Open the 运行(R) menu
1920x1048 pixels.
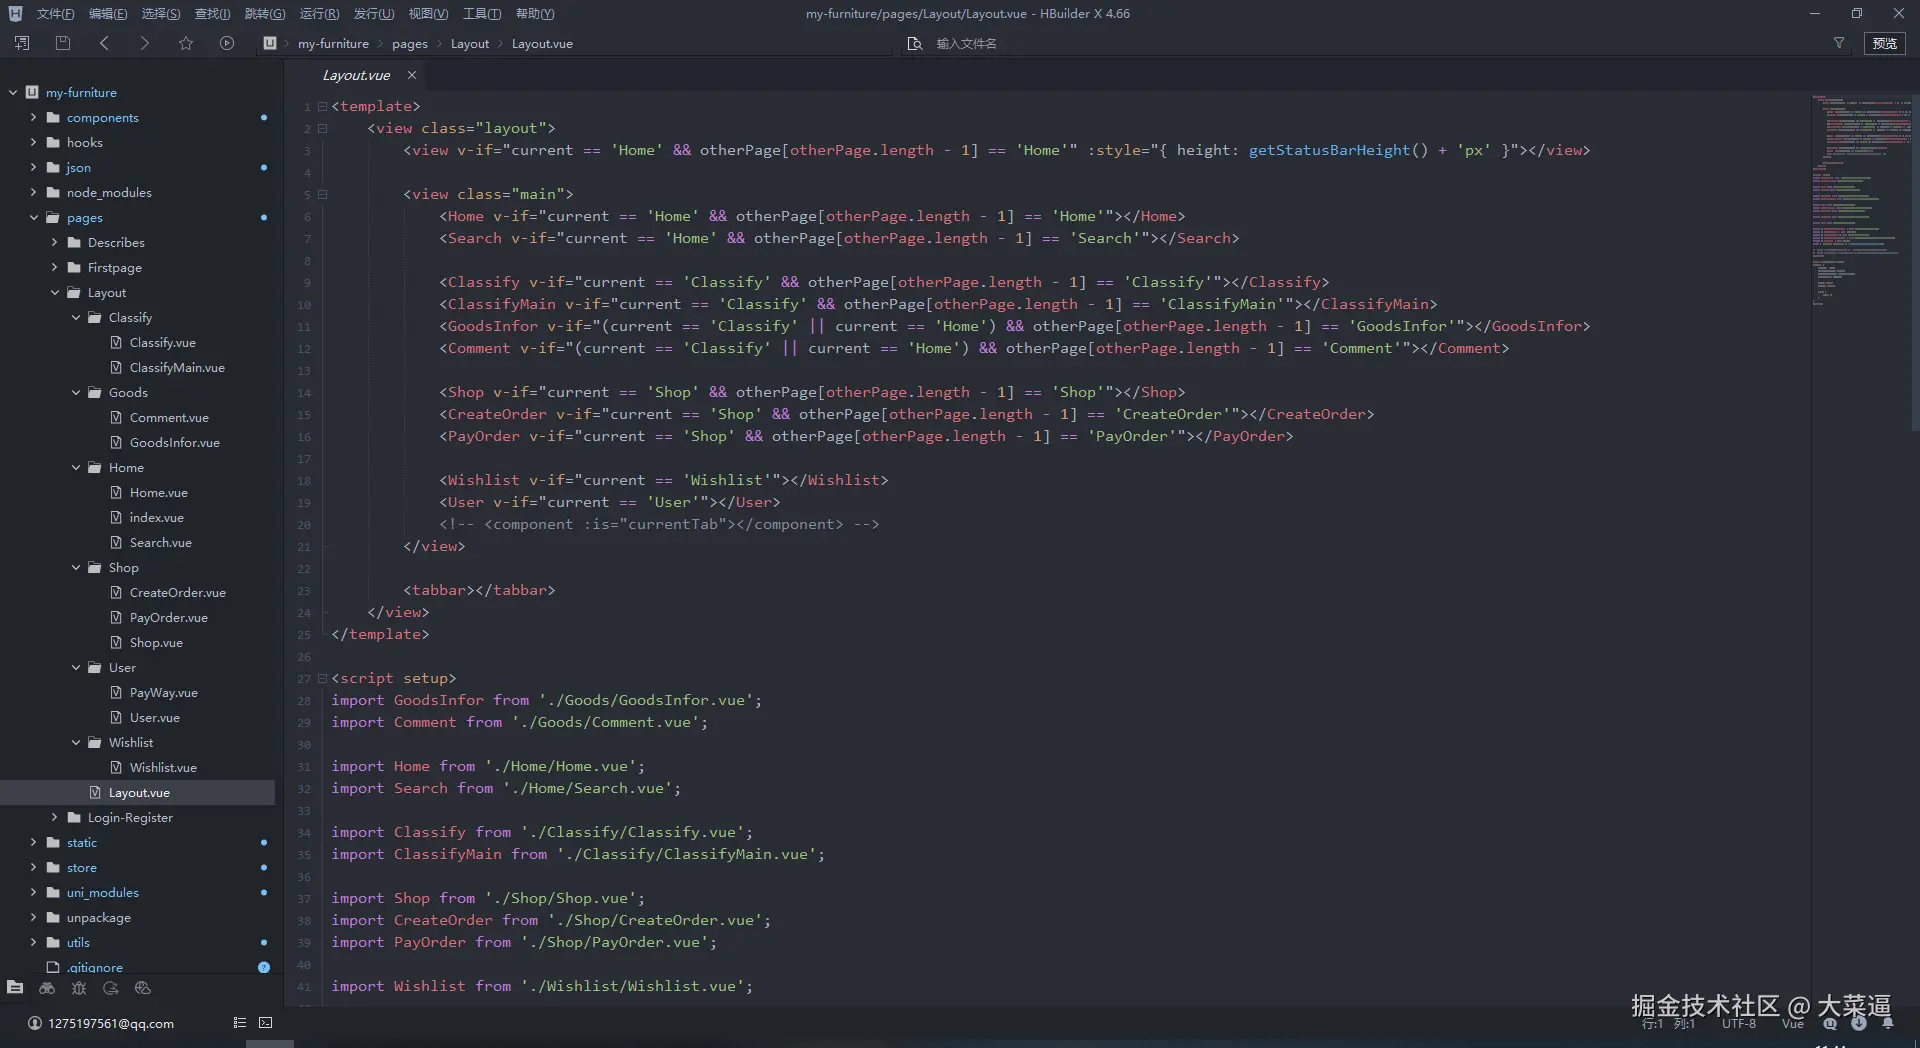[318, 14]
